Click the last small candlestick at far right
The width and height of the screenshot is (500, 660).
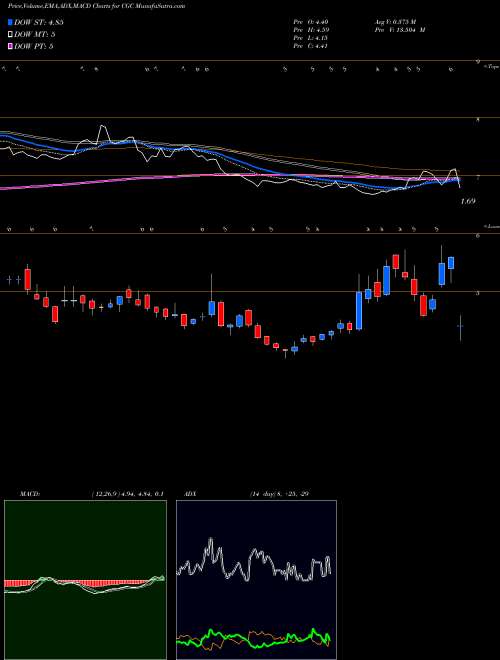click(460, 327)
